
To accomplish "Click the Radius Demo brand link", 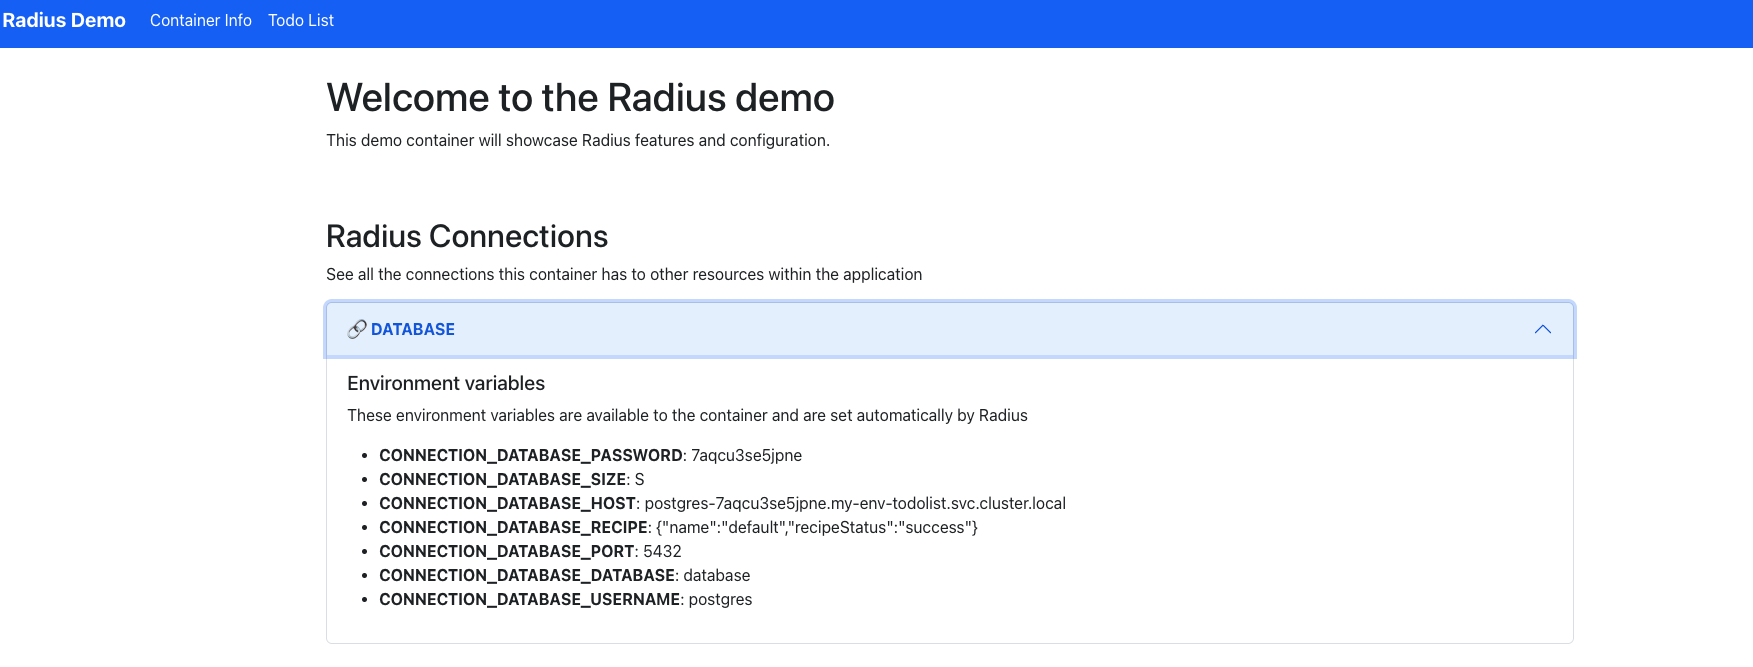I will tap(64, 20).
